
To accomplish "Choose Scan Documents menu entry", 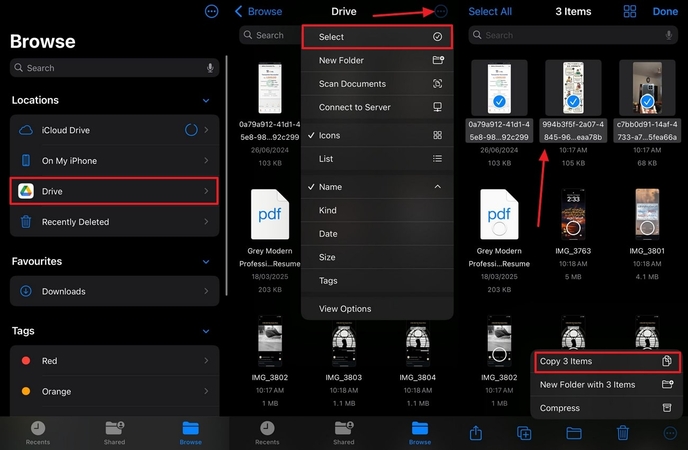I will (x=377, y=84).
